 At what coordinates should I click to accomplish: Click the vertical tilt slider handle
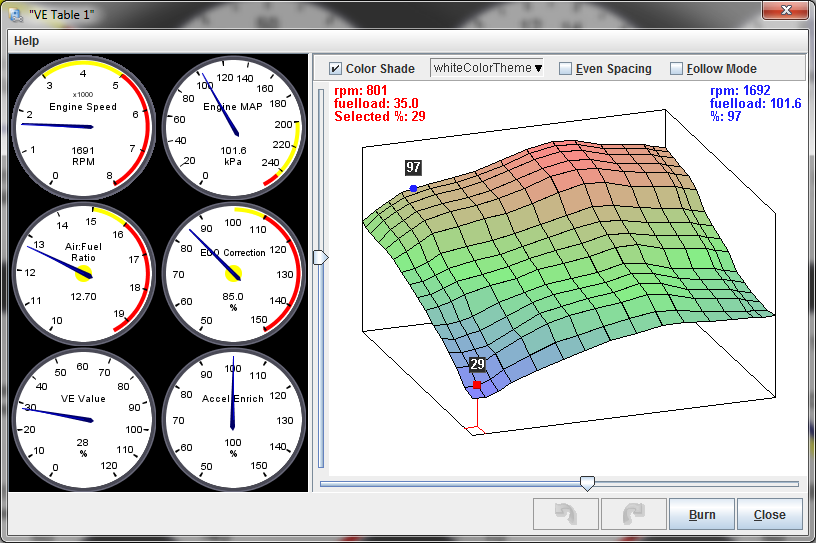(x=320, y=258)
